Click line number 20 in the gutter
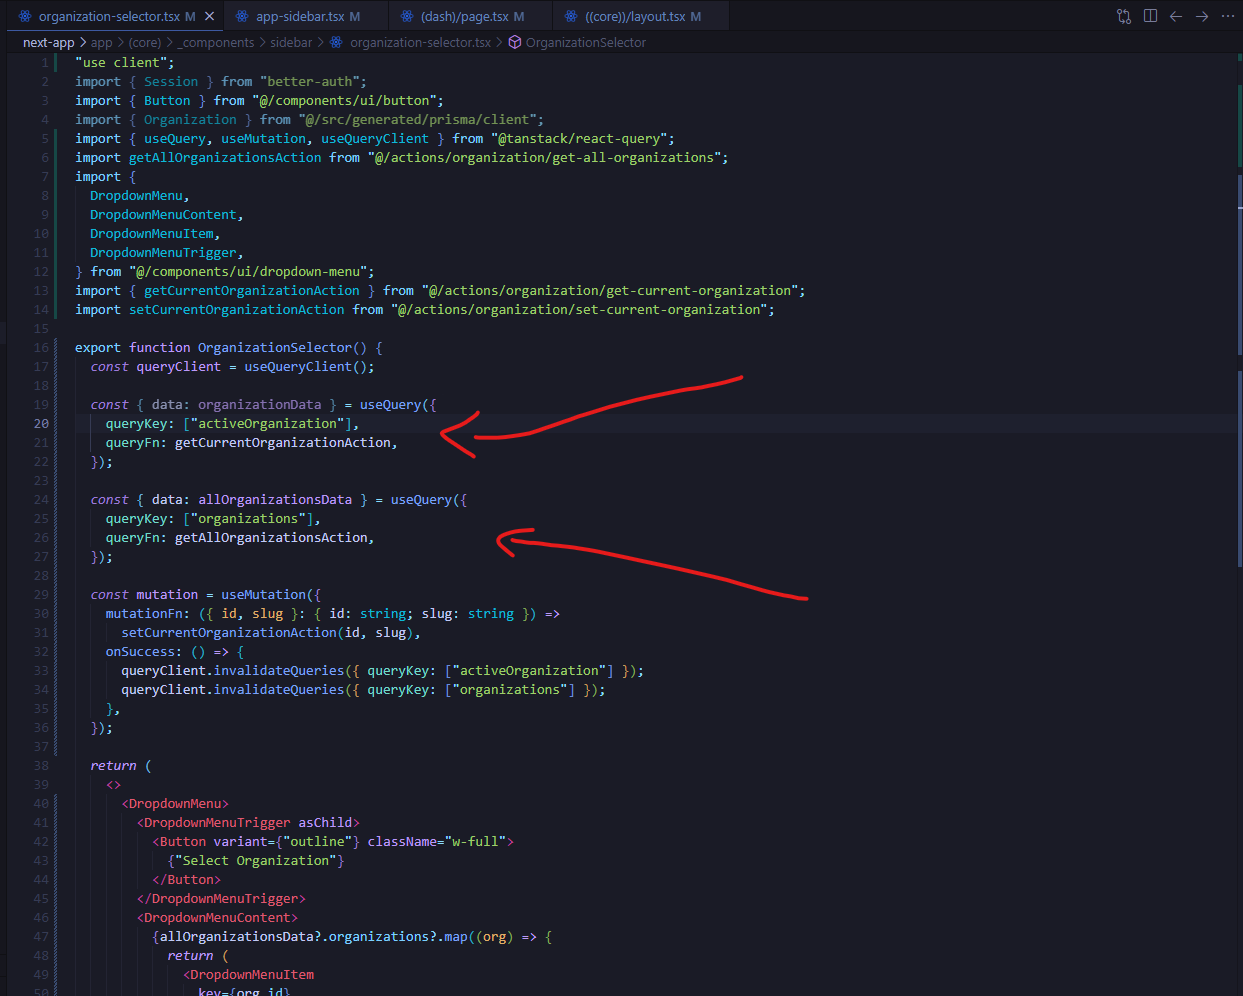Screen dimensions: 1243x996 41,423
